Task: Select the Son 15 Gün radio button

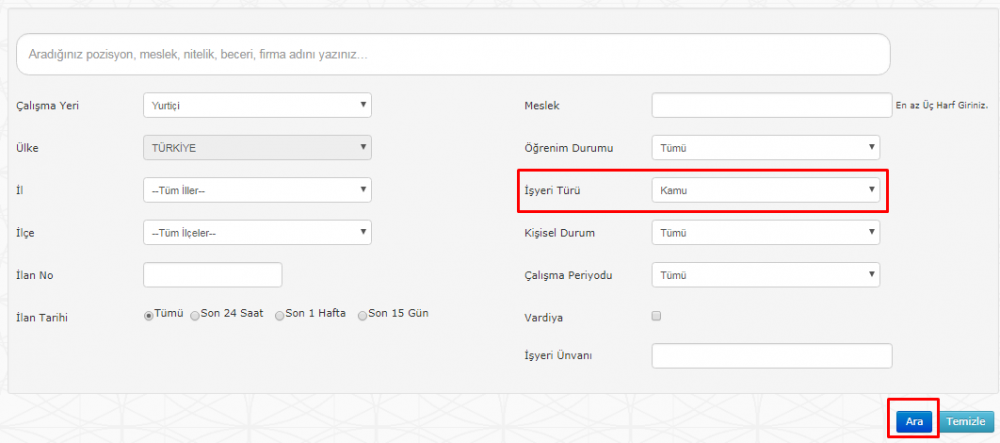Action: pyautogui.click(x=362, y=316)
